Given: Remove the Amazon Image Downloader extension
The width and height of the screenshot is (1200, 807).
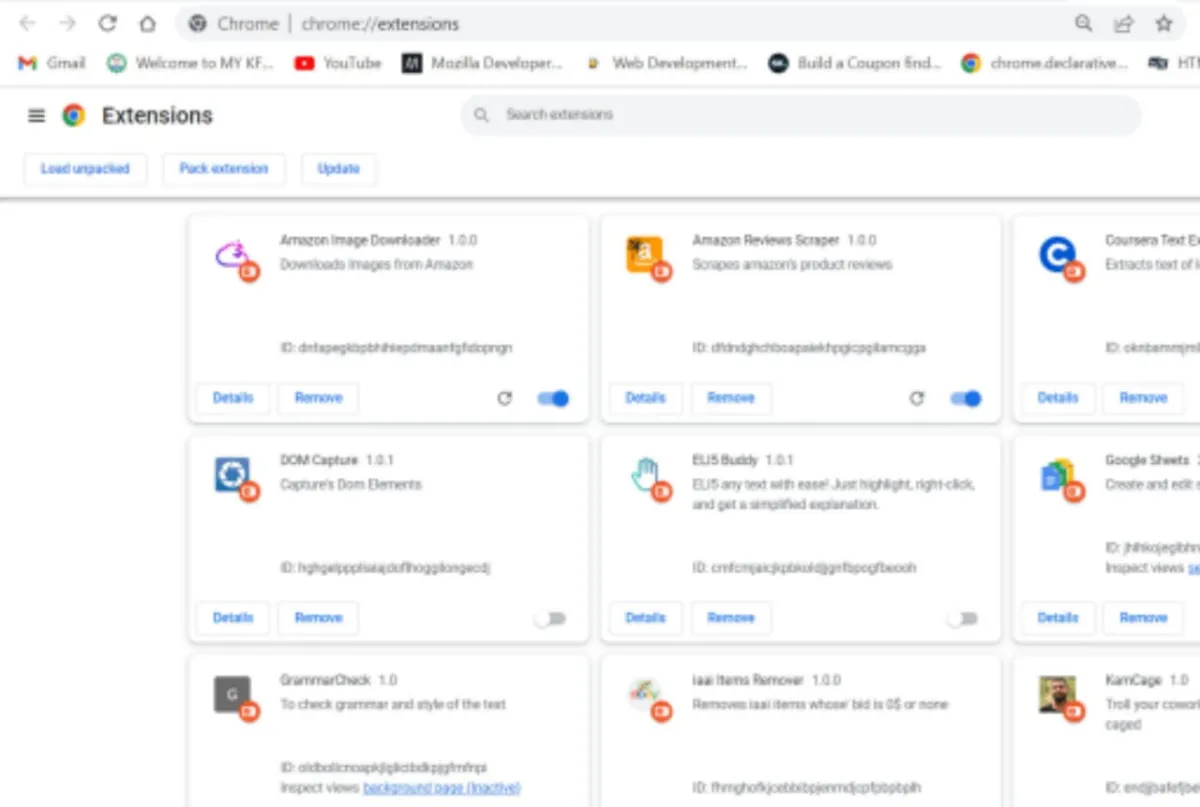Looking at the screenshot, I should point(318,398).
